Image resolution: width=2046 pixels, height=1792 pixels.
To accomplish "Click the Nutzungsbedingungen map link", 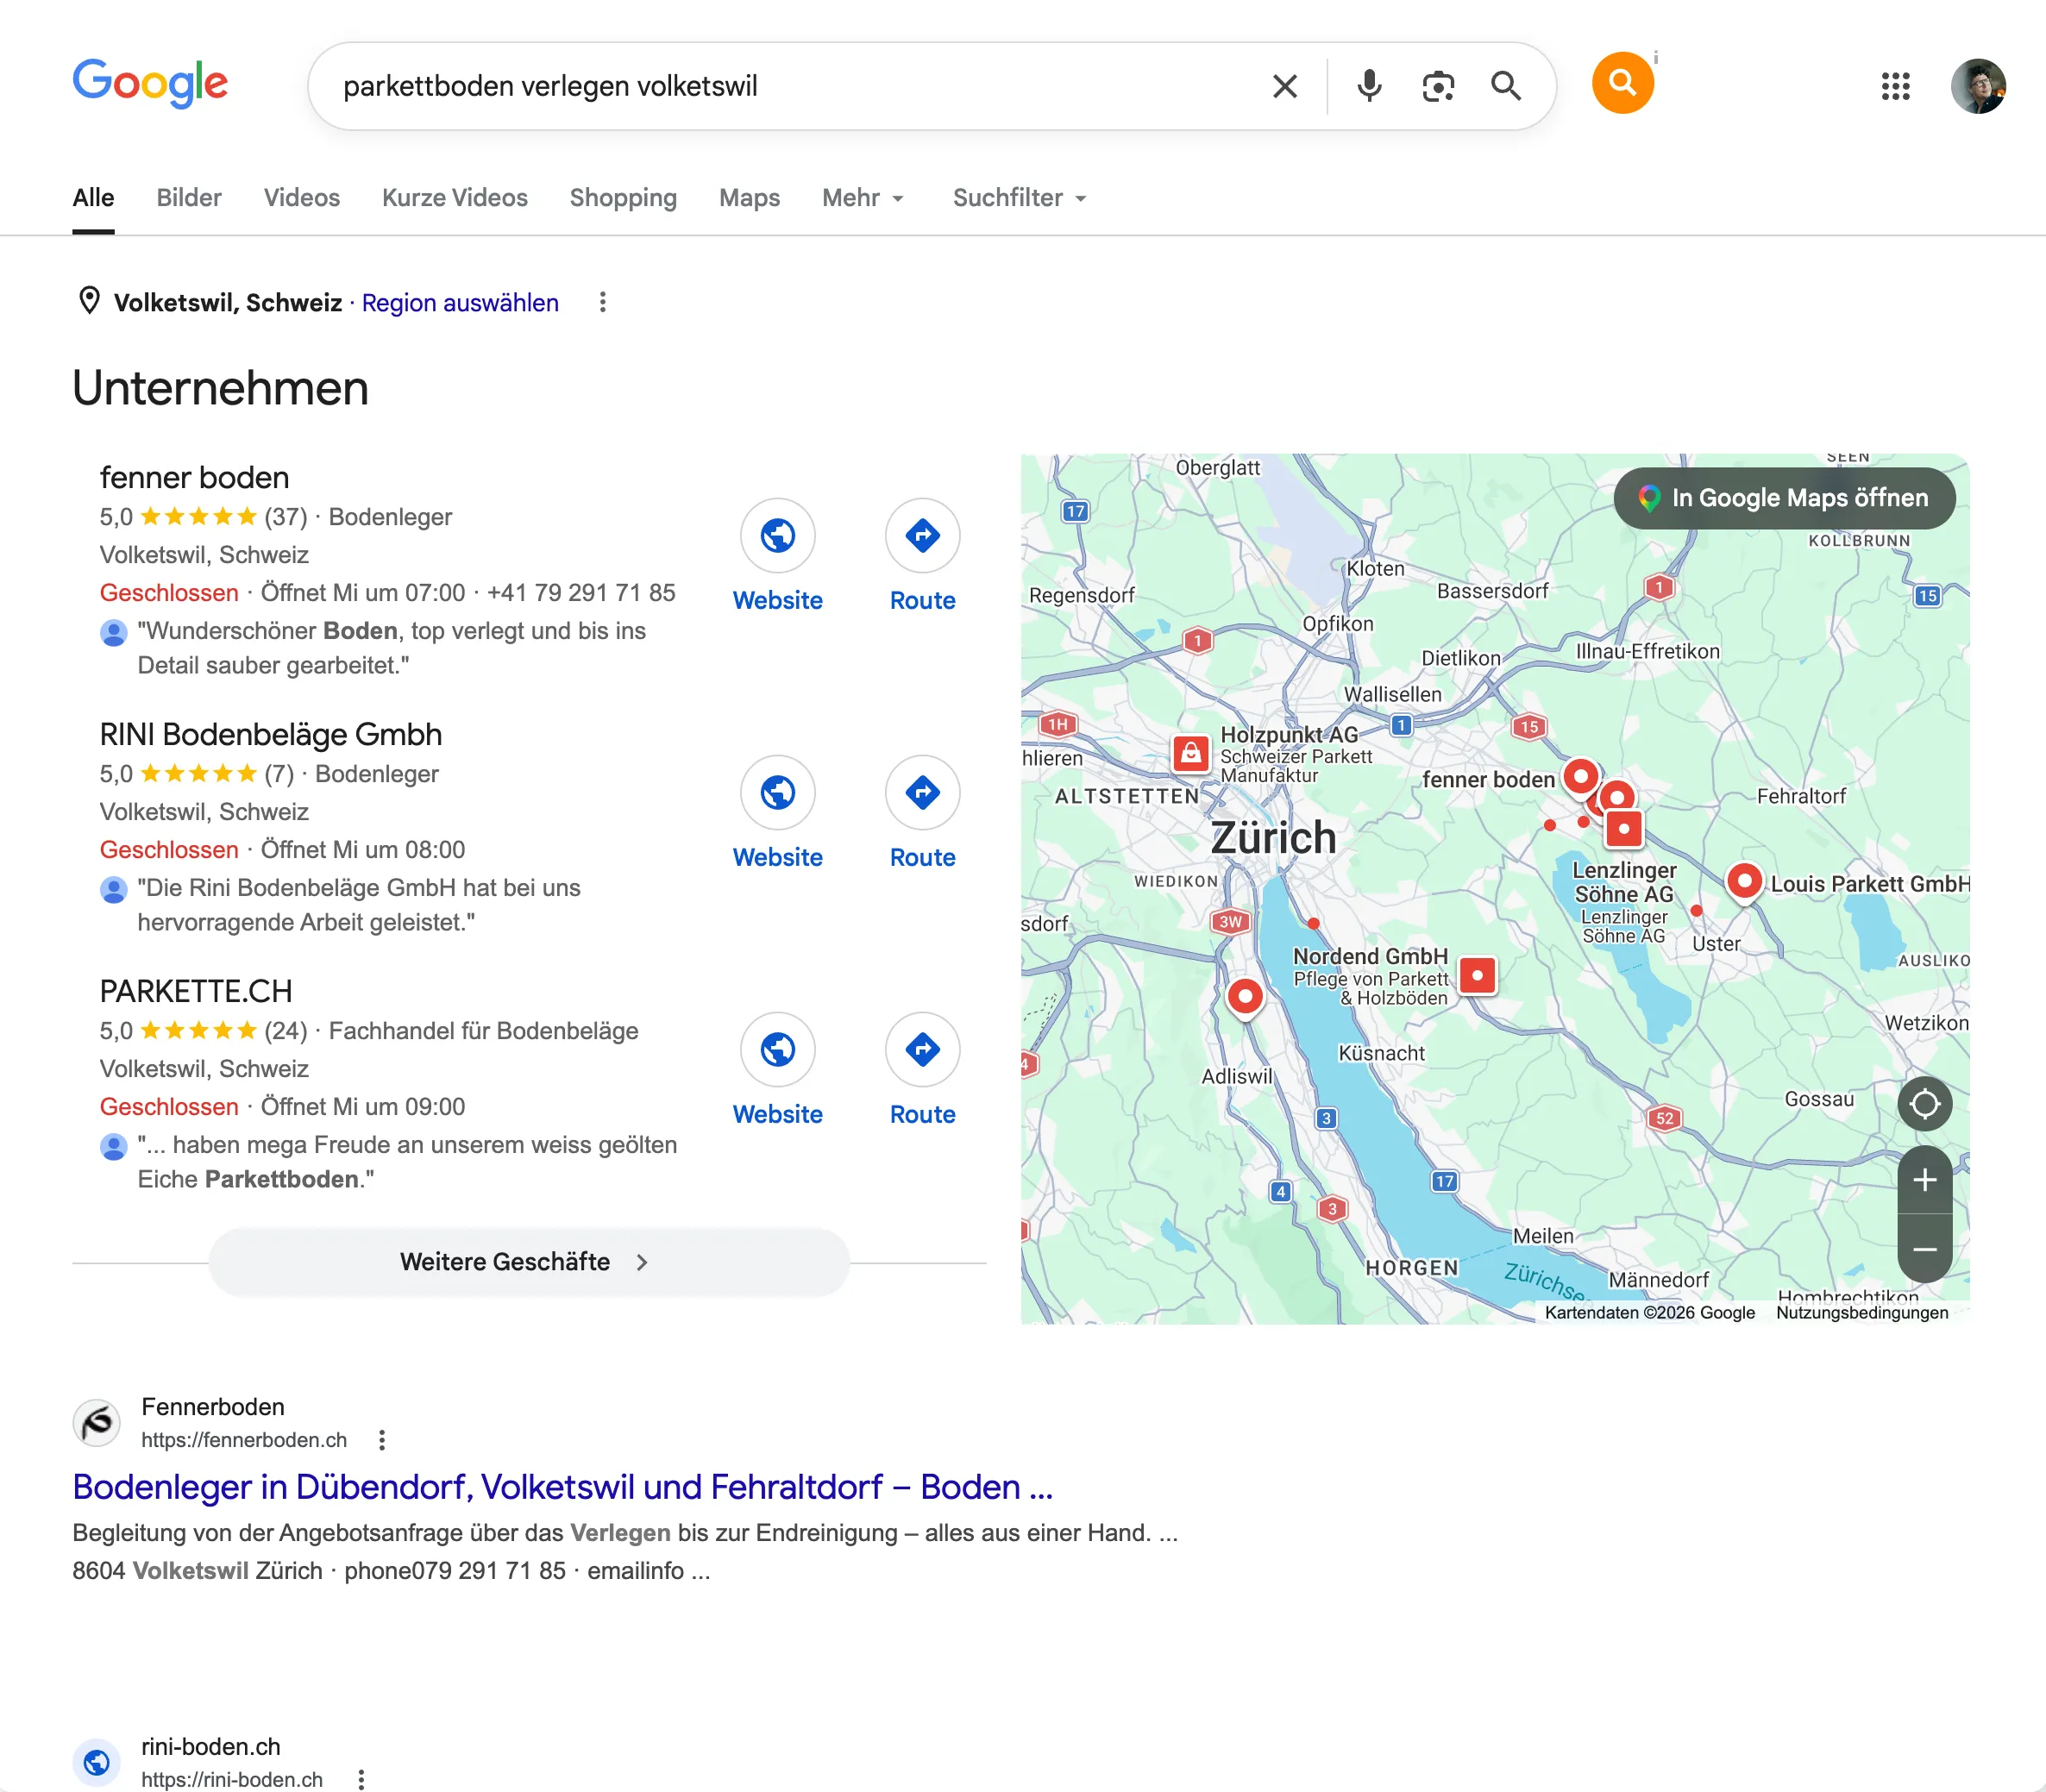I will click(x=1862, y=1312).
